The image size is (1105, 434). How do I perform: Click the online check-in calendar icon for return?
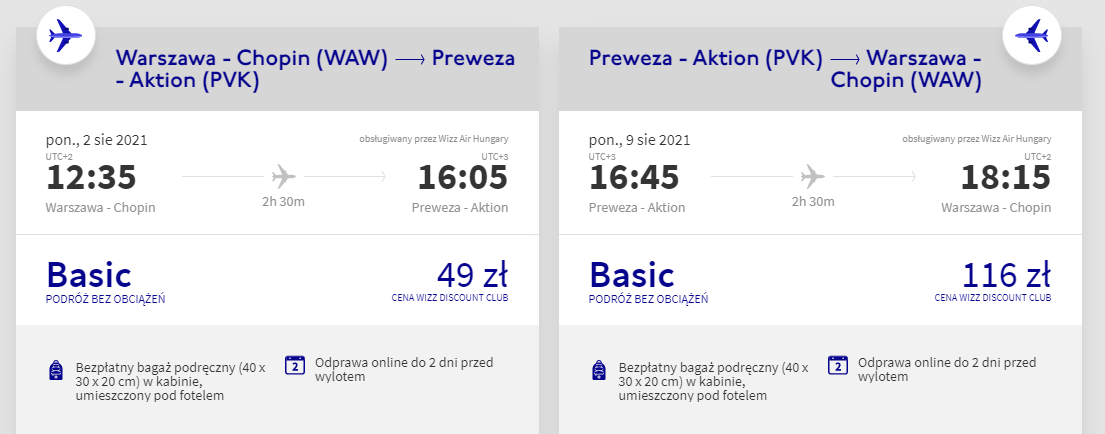(x=838, y=365)
